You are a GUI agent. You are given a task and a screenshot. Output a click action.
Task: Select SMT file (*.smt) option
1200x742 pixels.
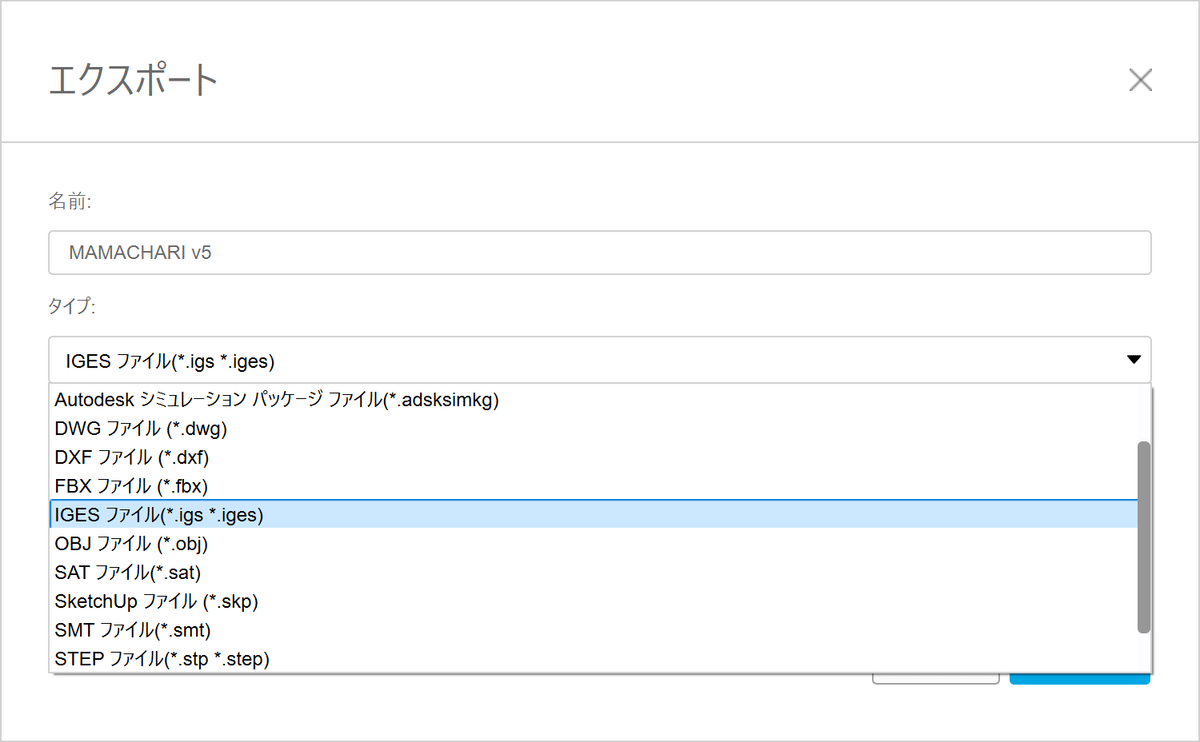point(133,630)
